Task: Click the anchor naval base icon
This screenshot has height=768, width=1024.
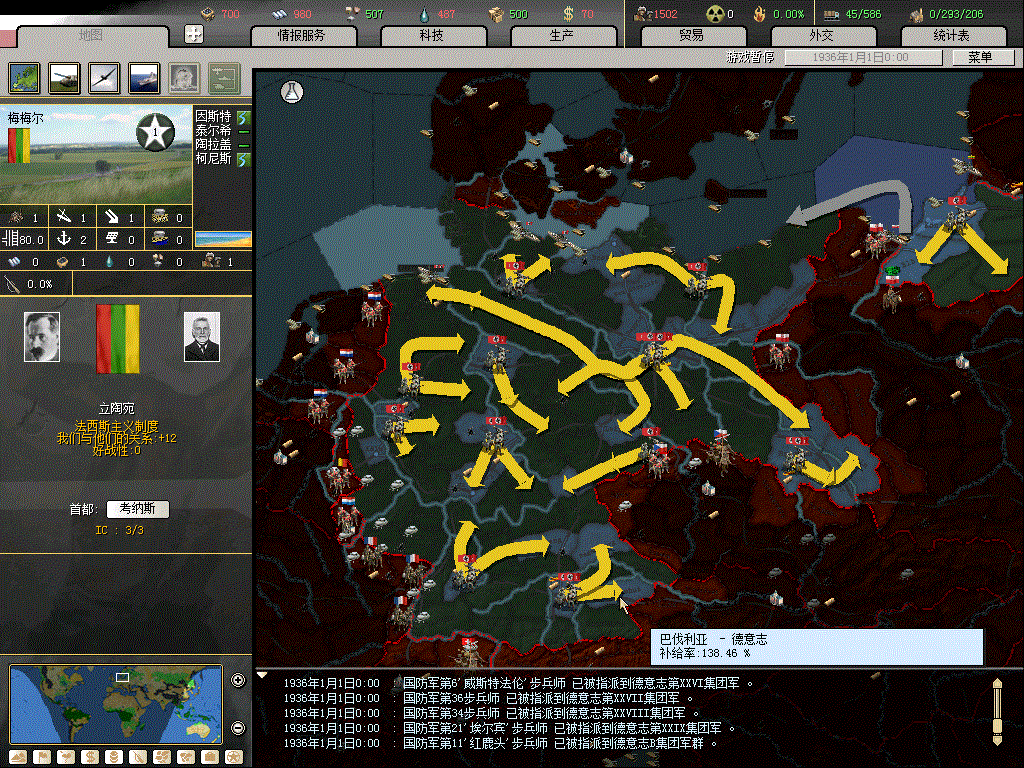Action: [63, 239]
